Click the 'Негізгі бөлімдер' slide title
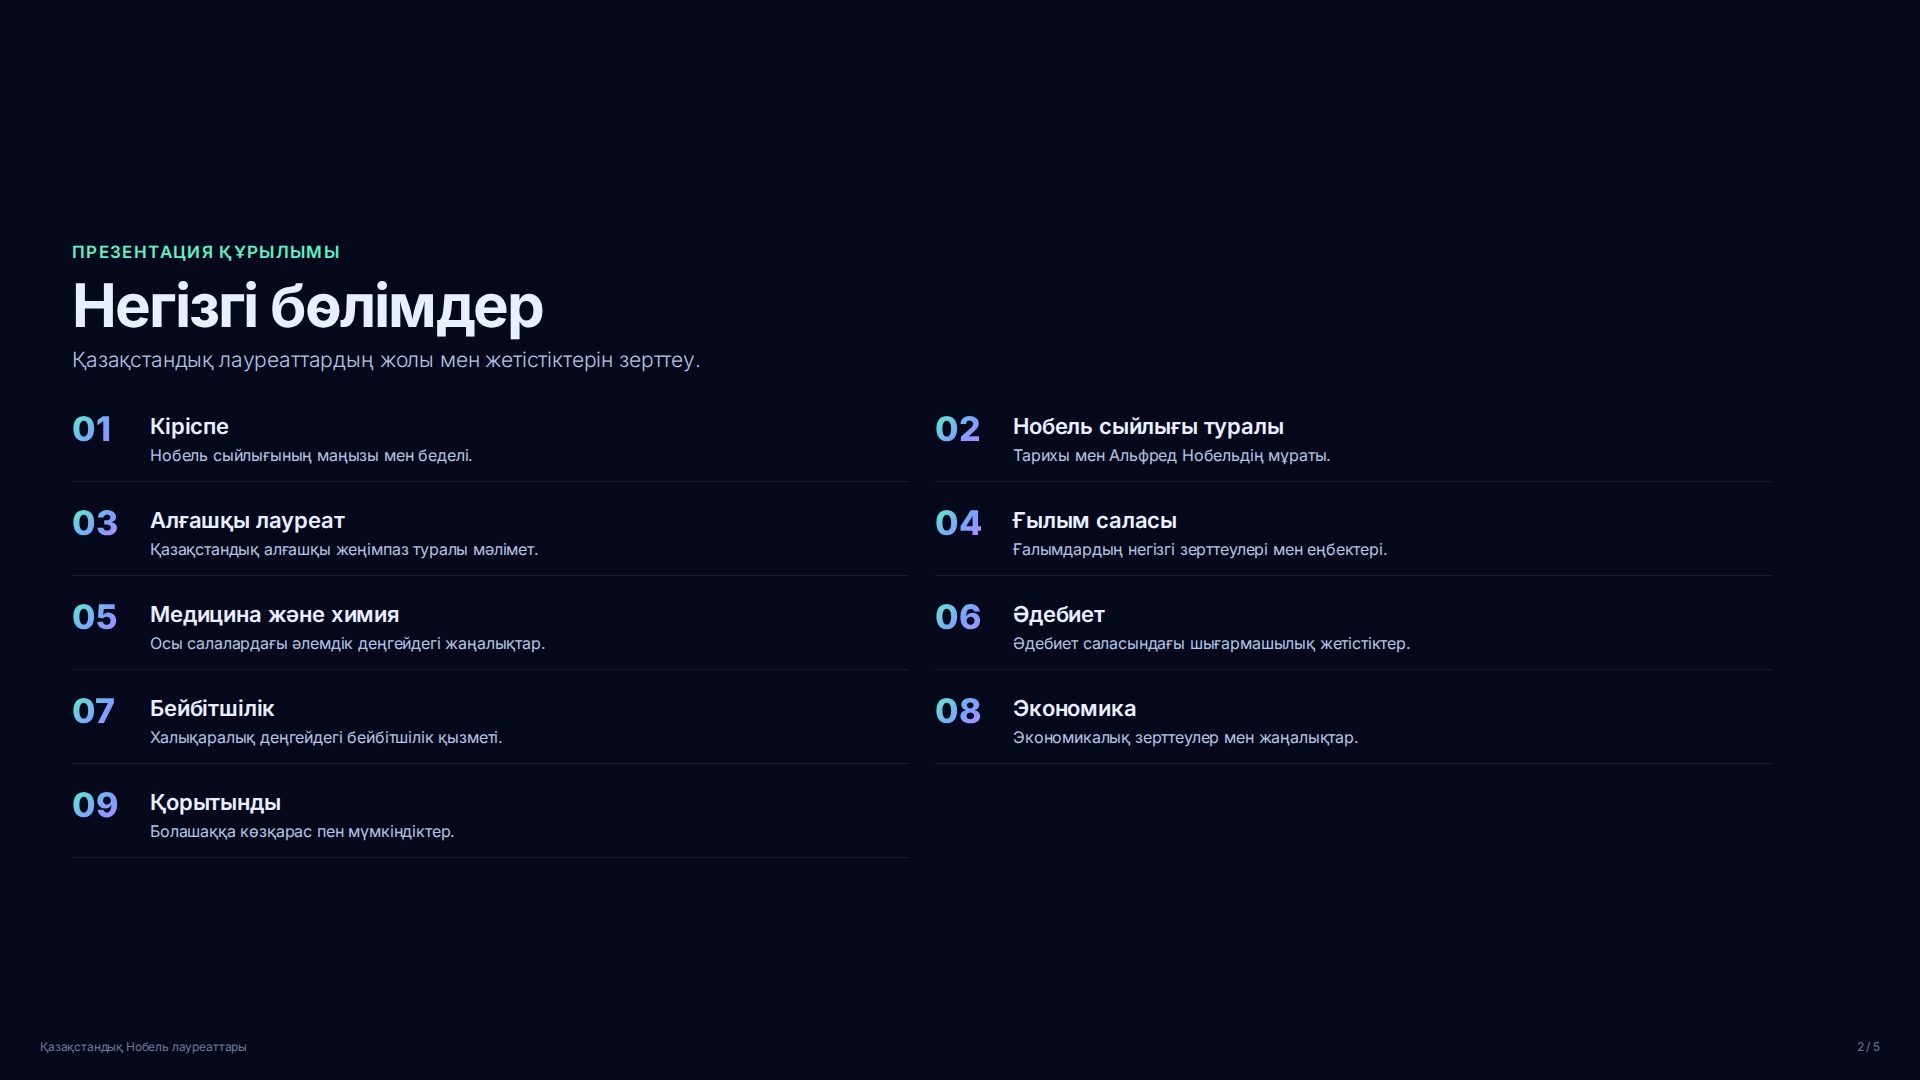 pos(308,306)
